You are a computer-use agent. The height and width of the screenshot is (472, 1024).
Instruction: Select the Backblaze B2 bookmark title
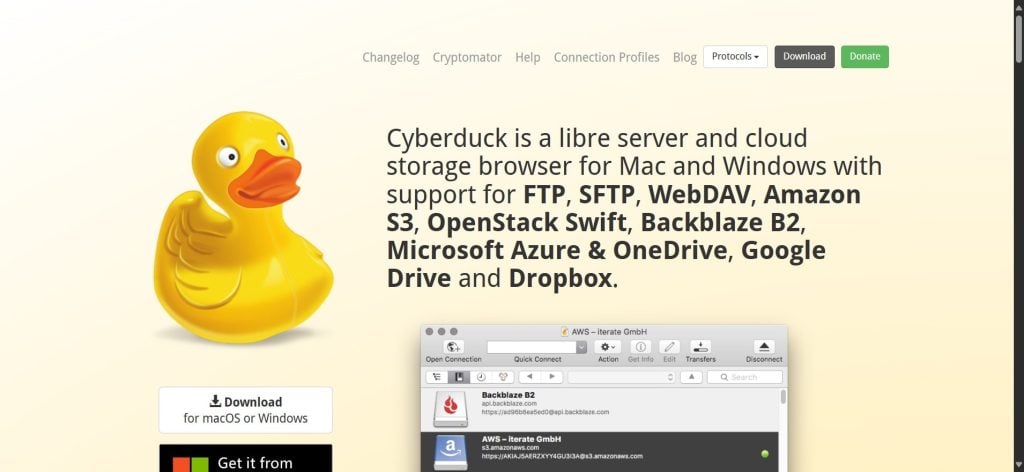tap(508, 395)
